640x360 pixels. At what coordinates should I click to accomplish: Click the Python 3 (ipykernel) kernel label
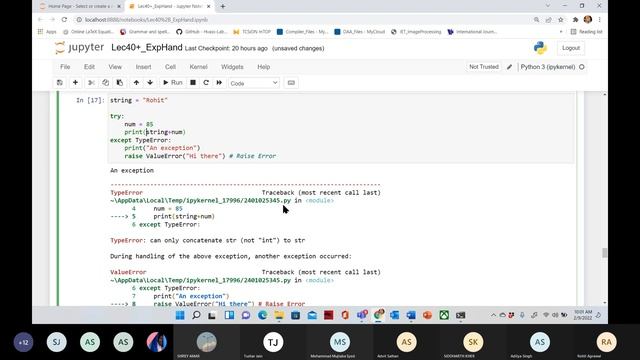[x=548, y=67]
